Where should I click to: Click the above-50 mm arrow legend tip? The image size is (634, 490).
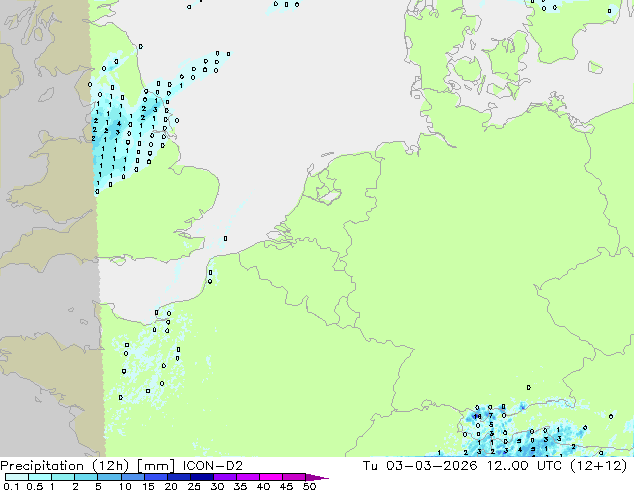(317, 477)
